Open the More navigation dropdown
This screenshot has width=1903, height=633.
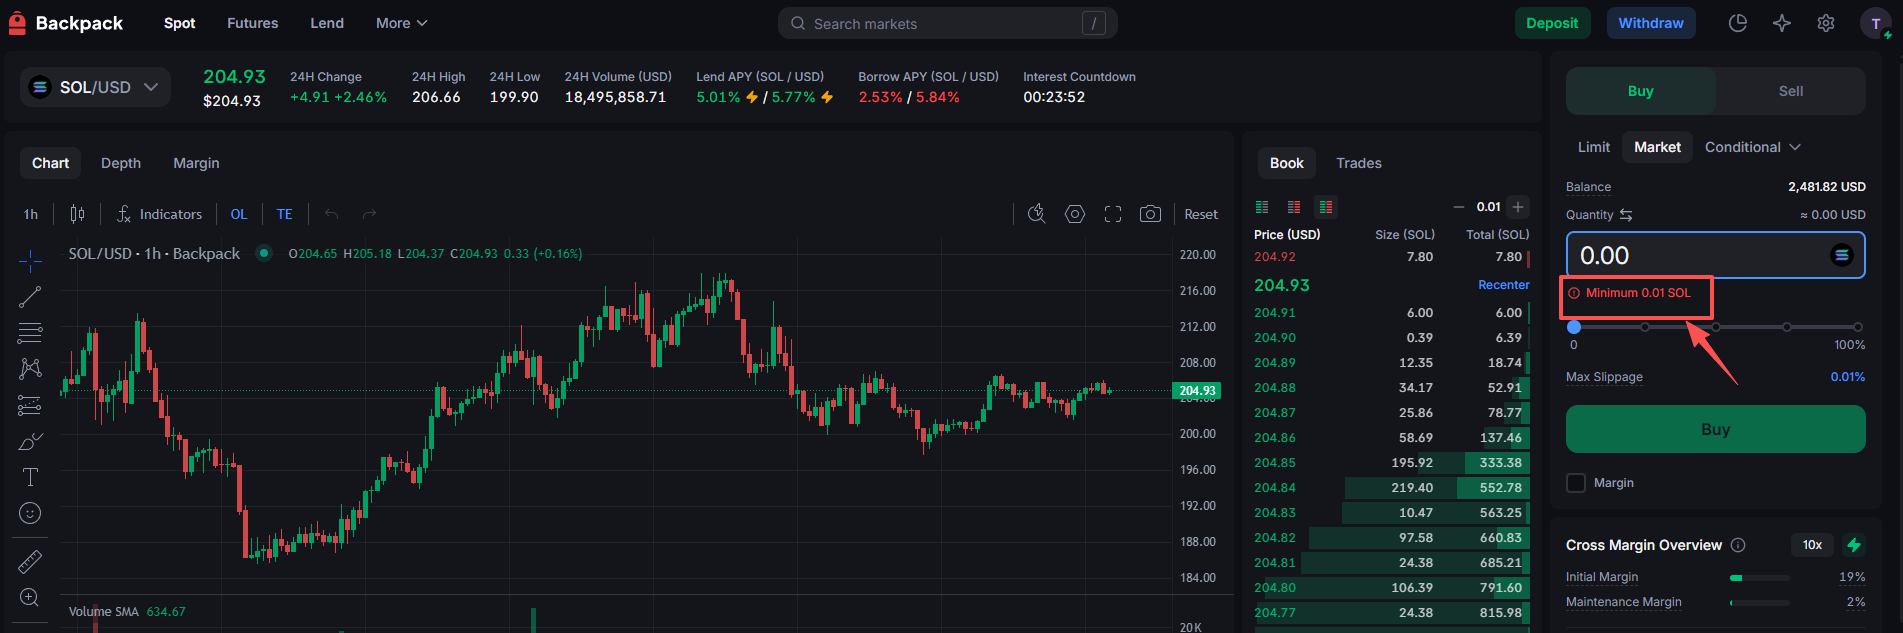pyautogui.click(x=401, y=23)
